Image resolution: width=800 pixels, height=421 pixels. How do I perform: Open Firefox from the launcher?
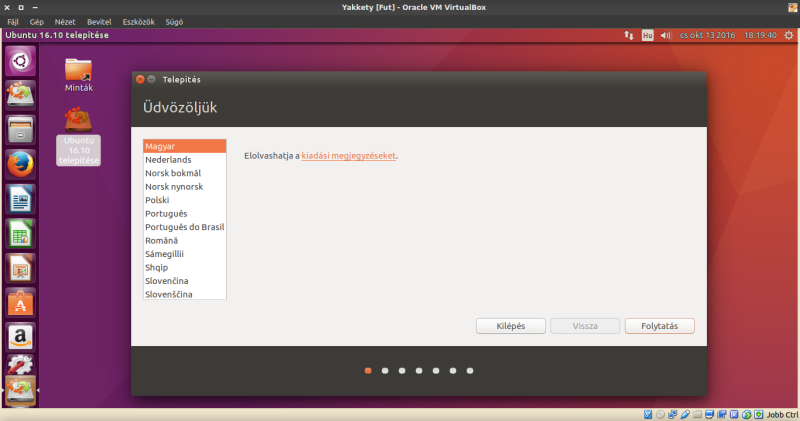point(21,163)
